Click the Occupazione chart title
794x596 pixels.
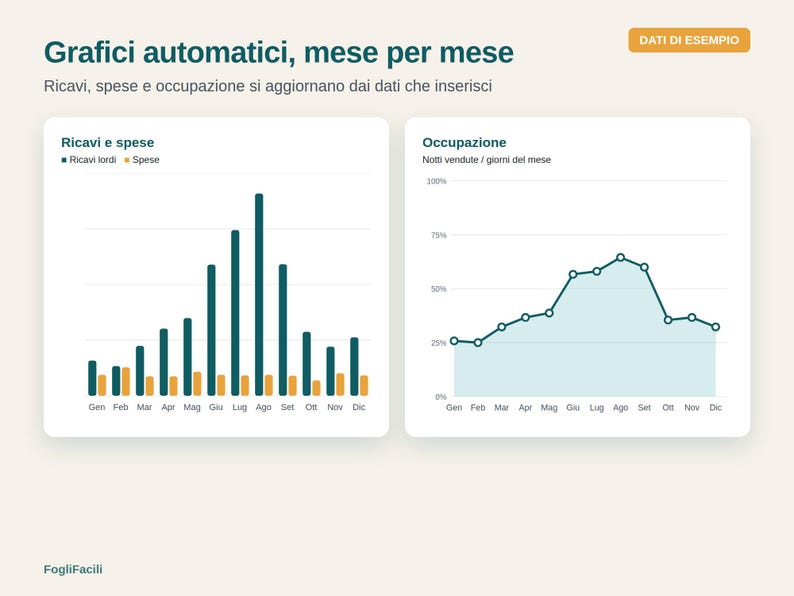(x=464, y=143)
